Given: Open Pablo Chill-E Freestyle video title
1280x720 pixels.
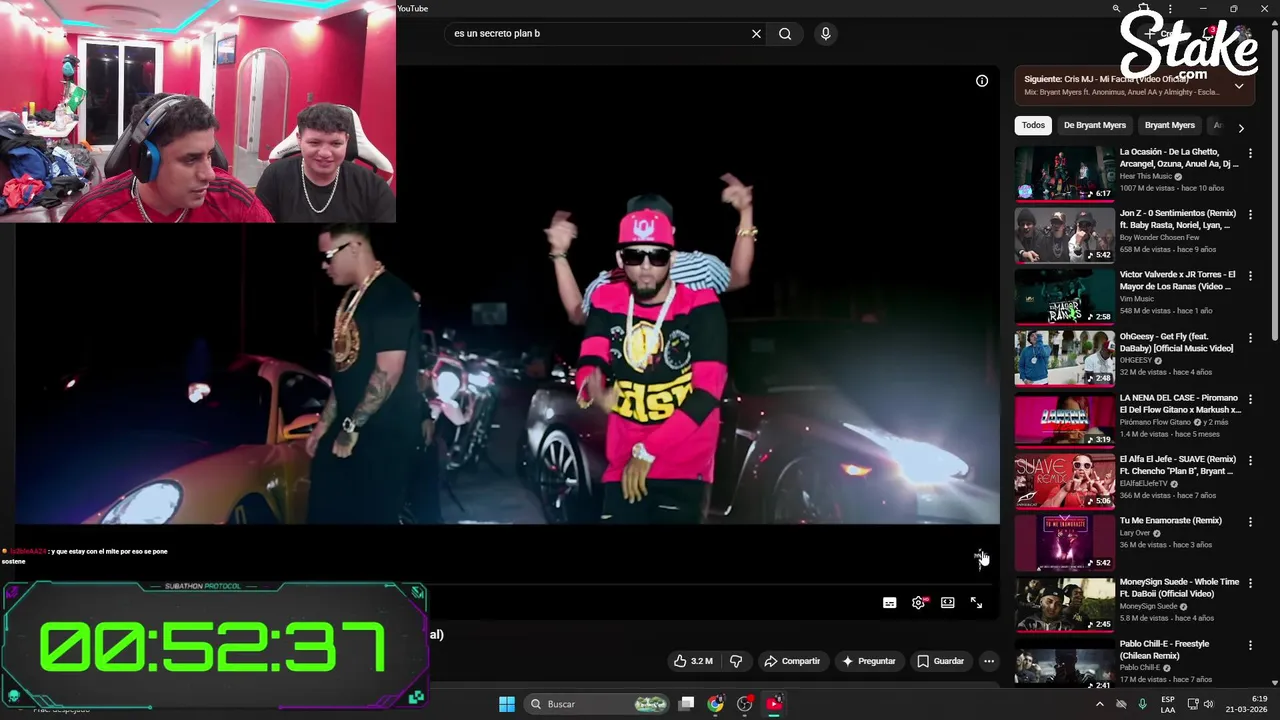Looking at the screenshot, I should click(x=1164, y=650).
